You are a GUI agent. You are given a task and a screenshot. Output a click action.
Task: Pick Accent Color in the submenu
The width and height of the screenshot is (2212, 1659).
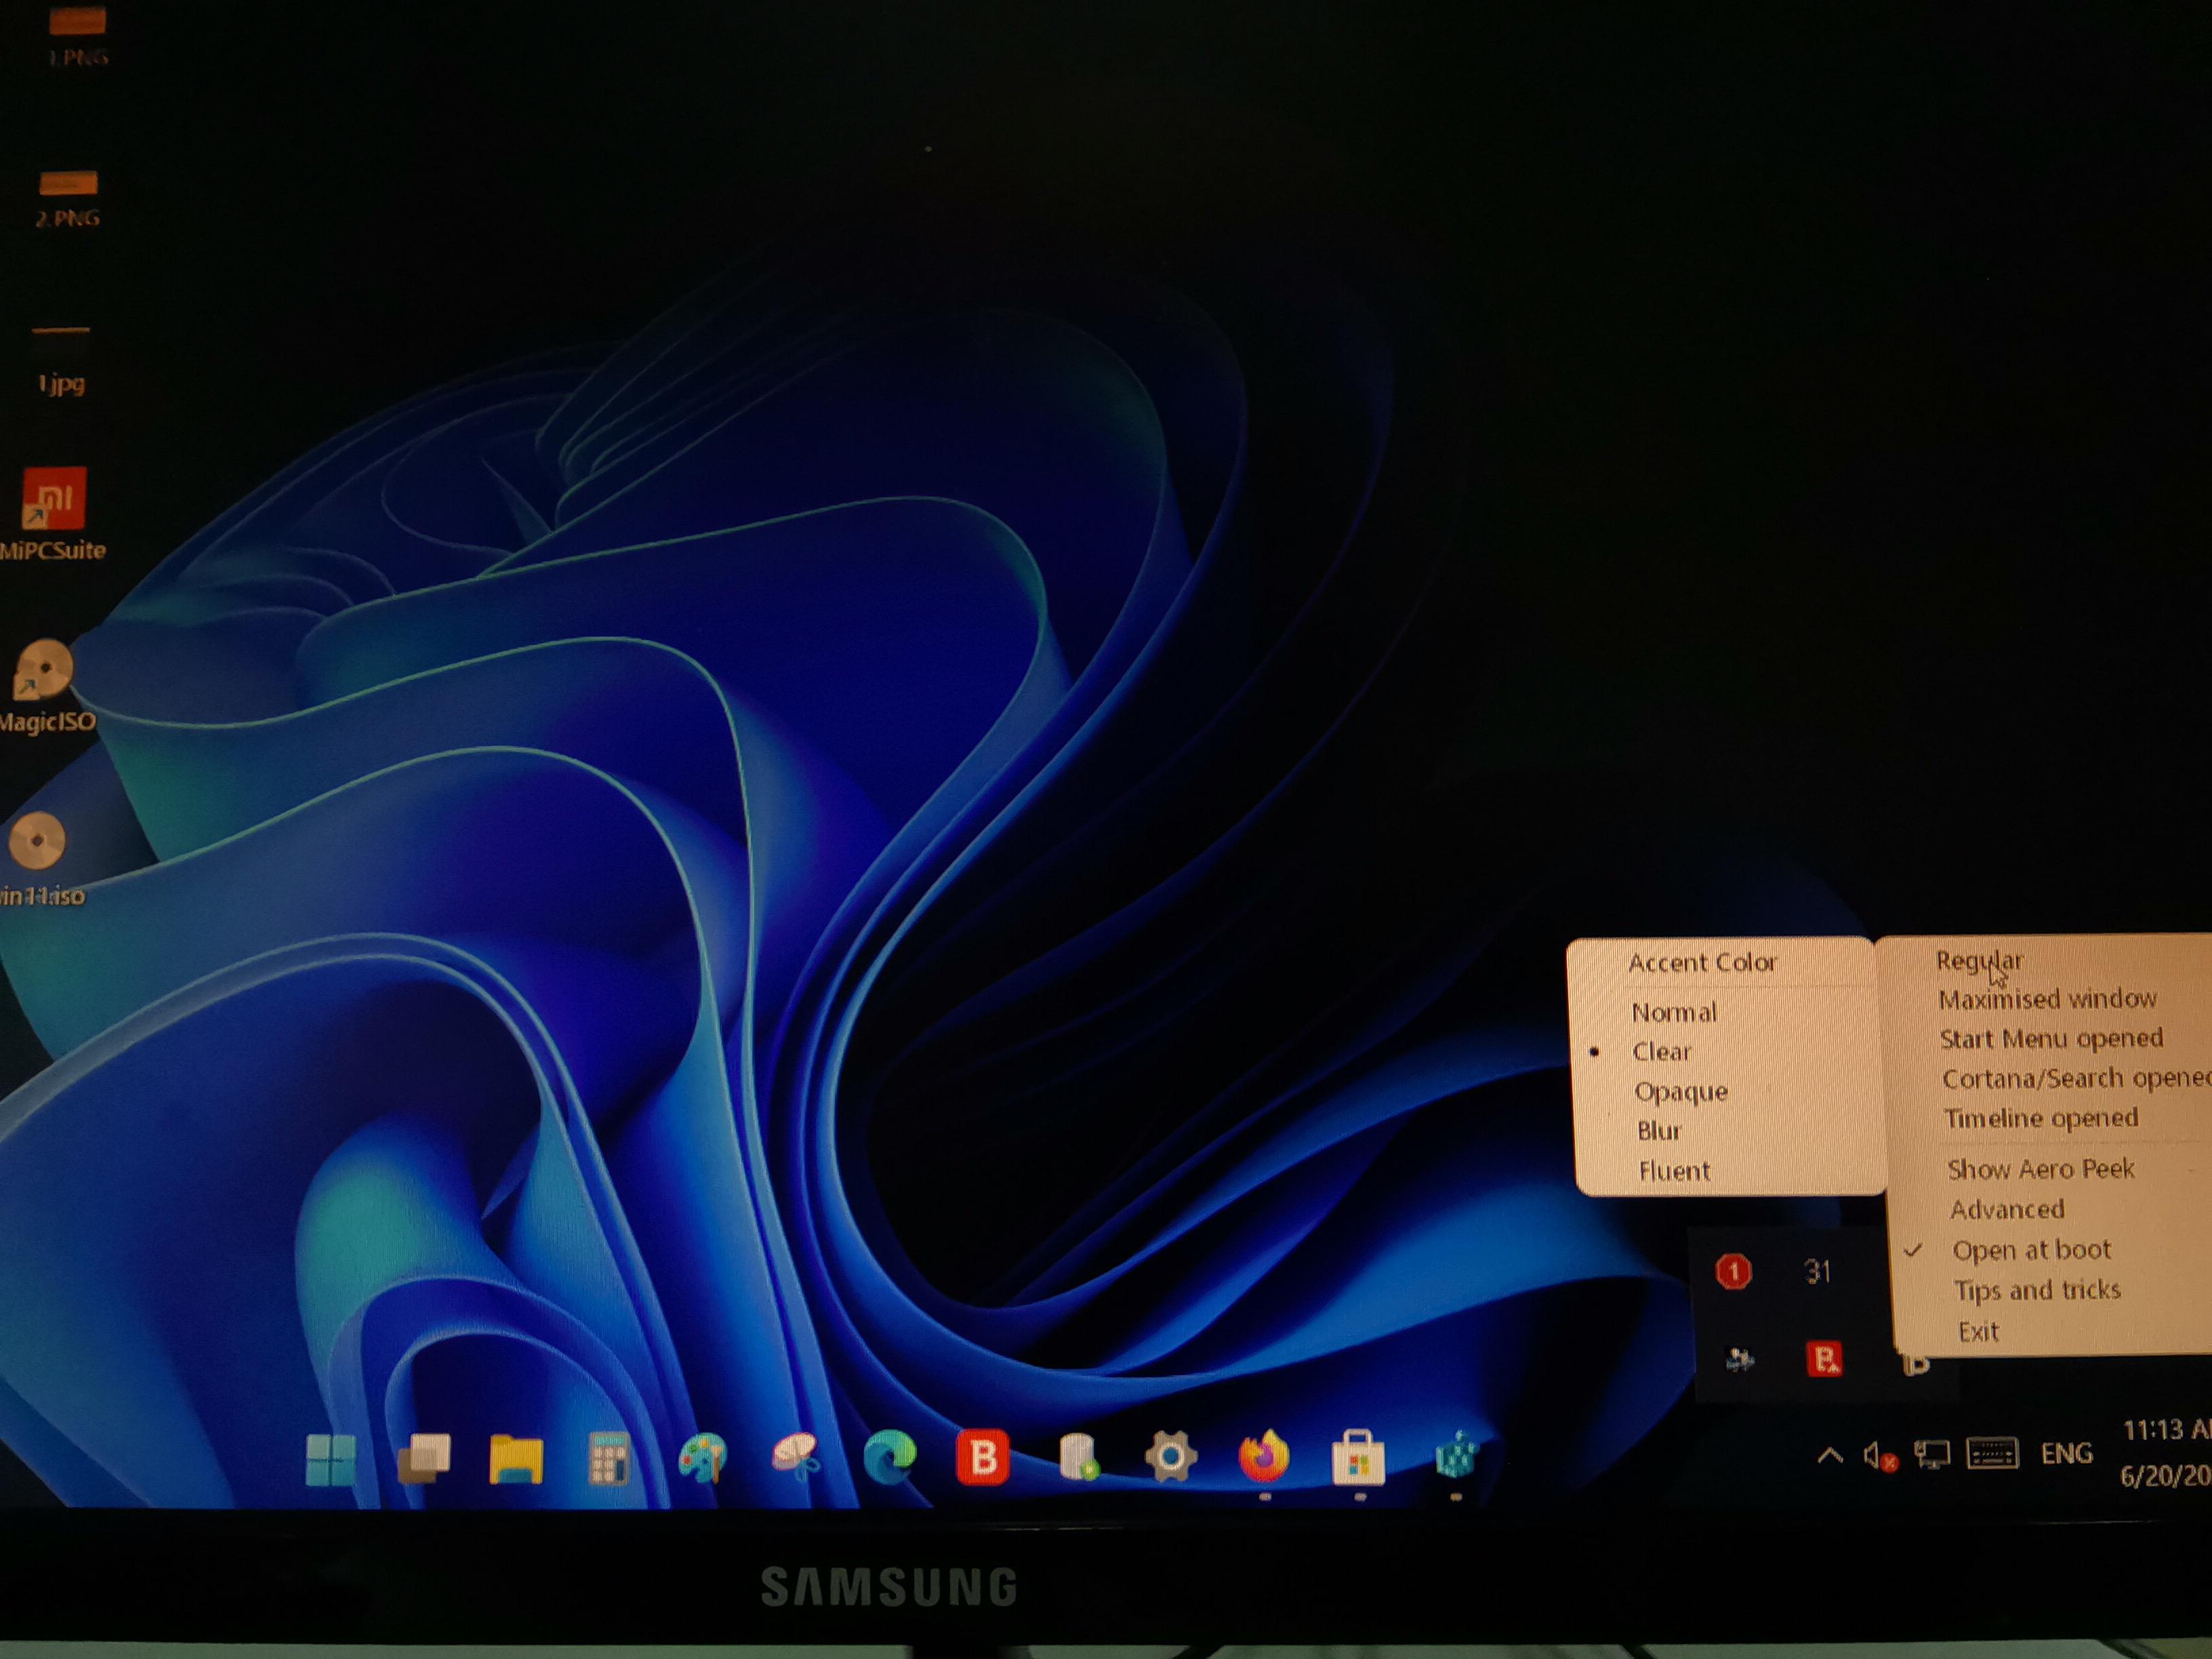click(x=1702, y=963)
